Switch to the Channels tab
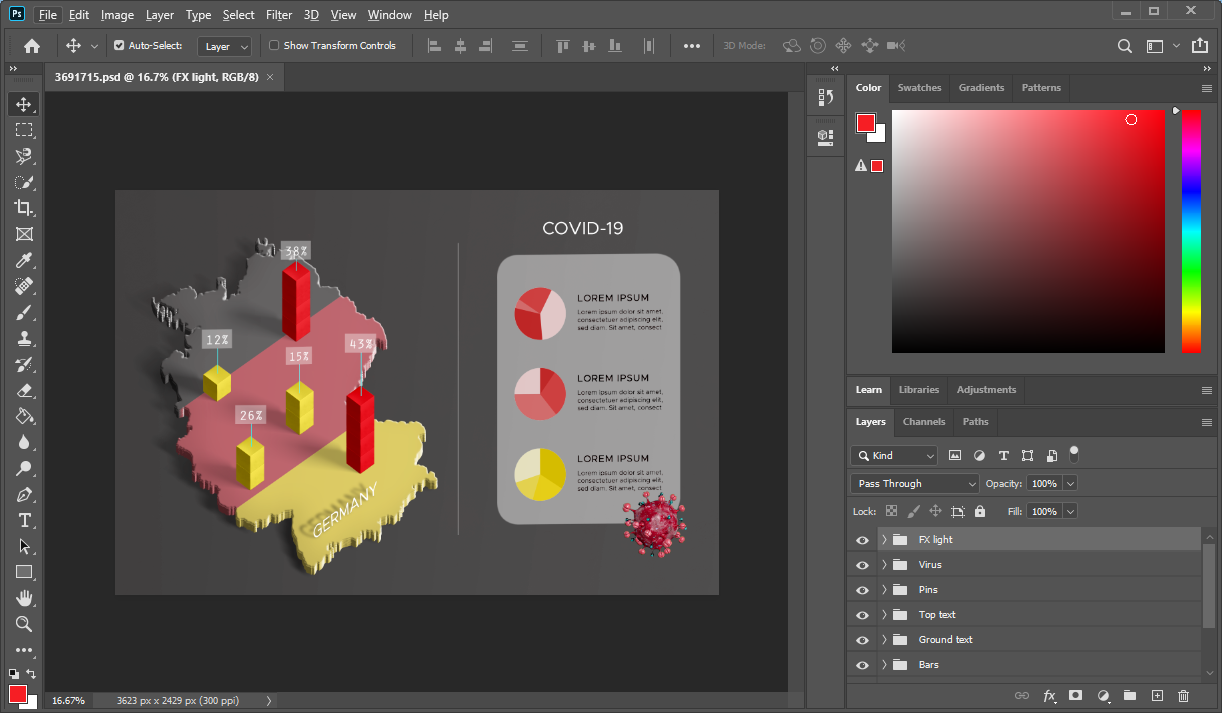This screenshot has height=713, width=1222. click(x=923, y=421)
